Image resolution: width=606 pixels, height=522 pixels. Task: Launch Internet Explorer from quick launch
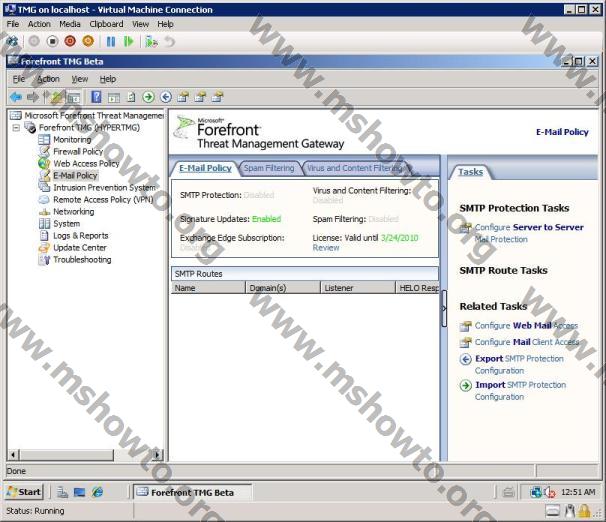tap(97, 492)
